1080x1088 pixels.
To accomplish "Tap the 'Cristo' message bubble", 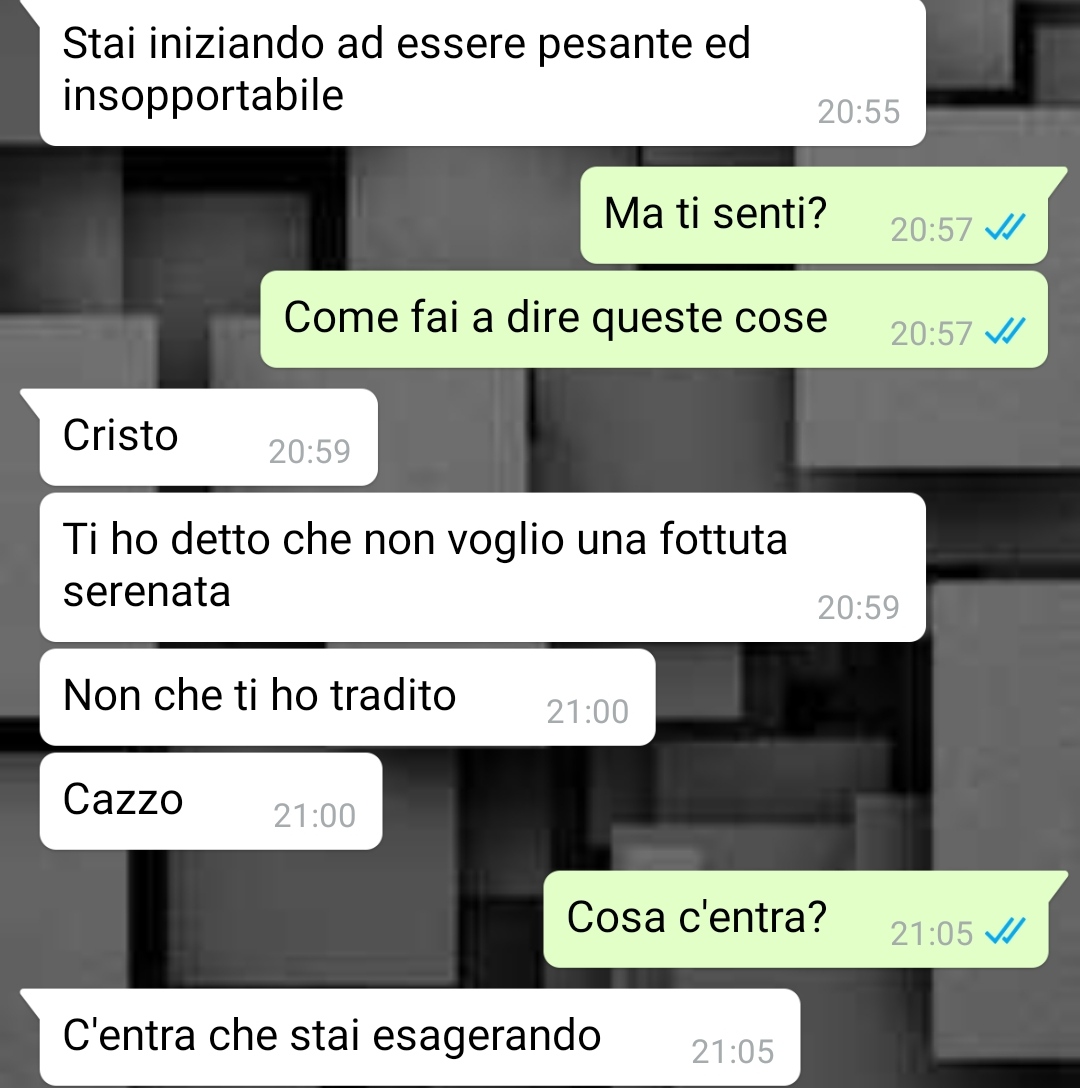I will pos(208,437).
